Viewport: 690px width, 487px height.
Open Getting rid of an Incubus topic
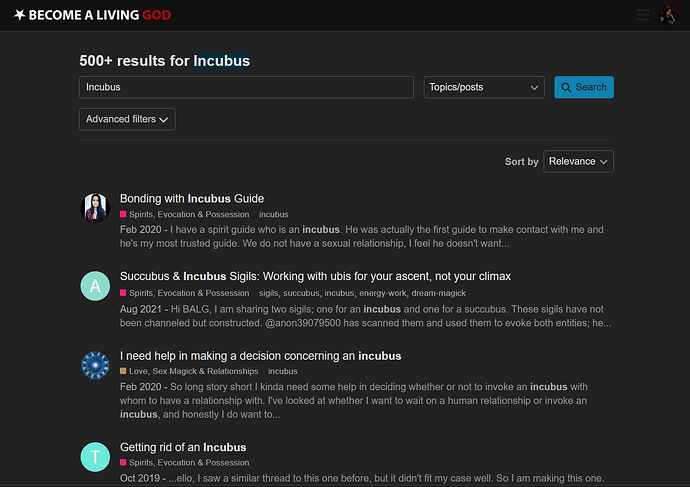click(x=183, y=447)
